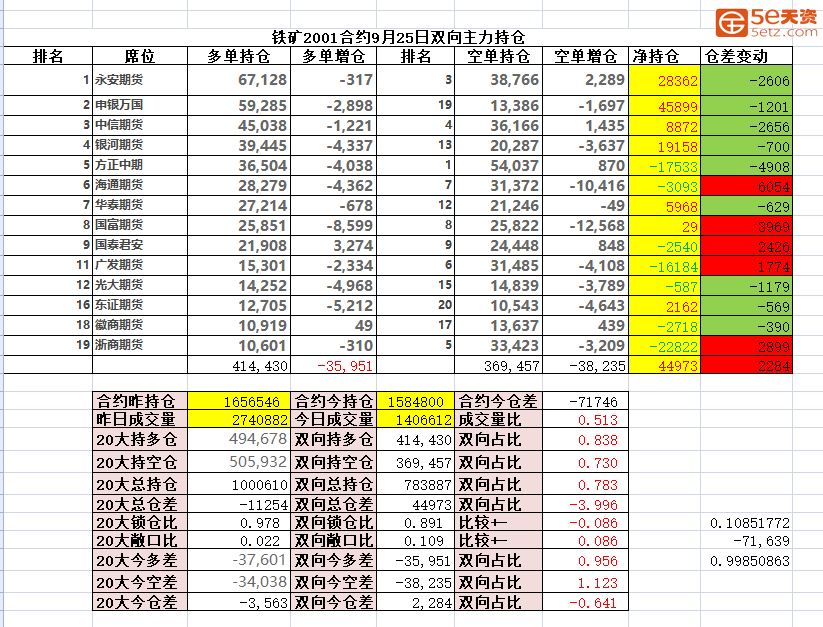Click the 浙商期货 seat cell
Screen dimensions: 823x627
140,345
